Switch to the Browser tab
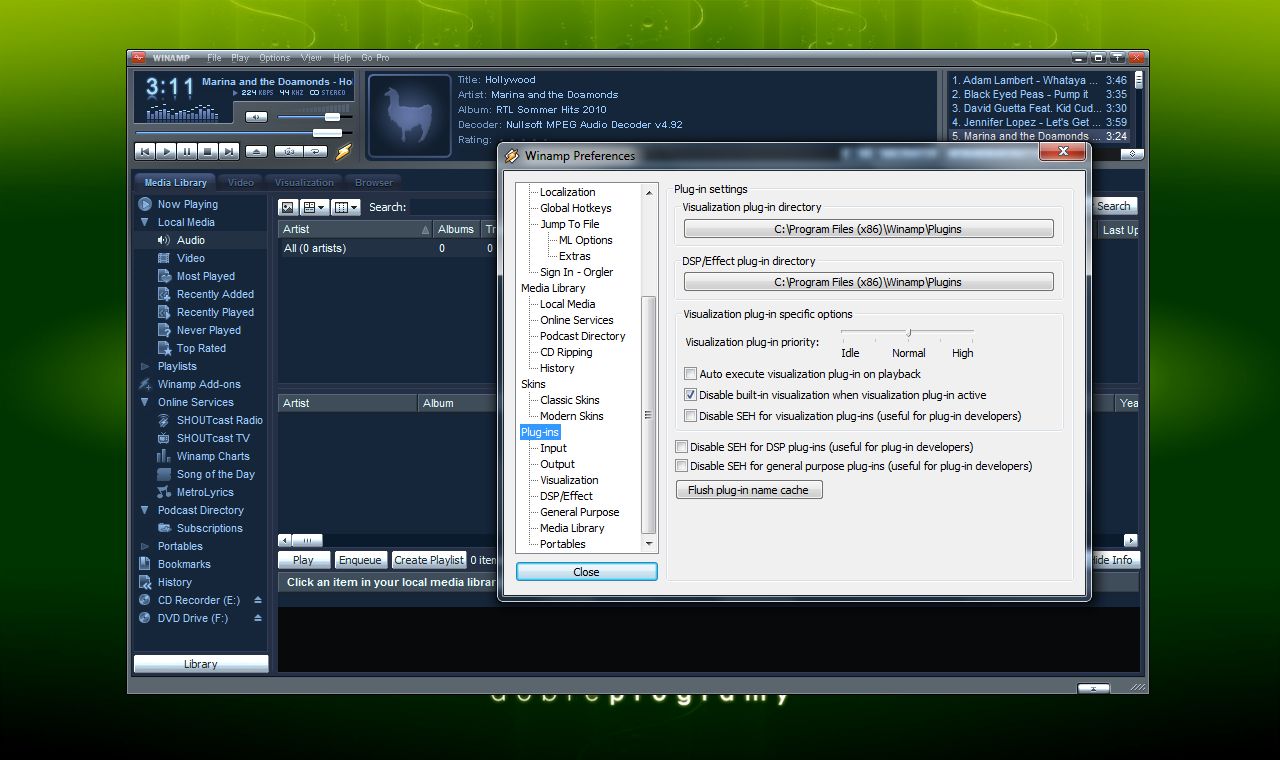The image size is (1280, 760). point(374,182)
